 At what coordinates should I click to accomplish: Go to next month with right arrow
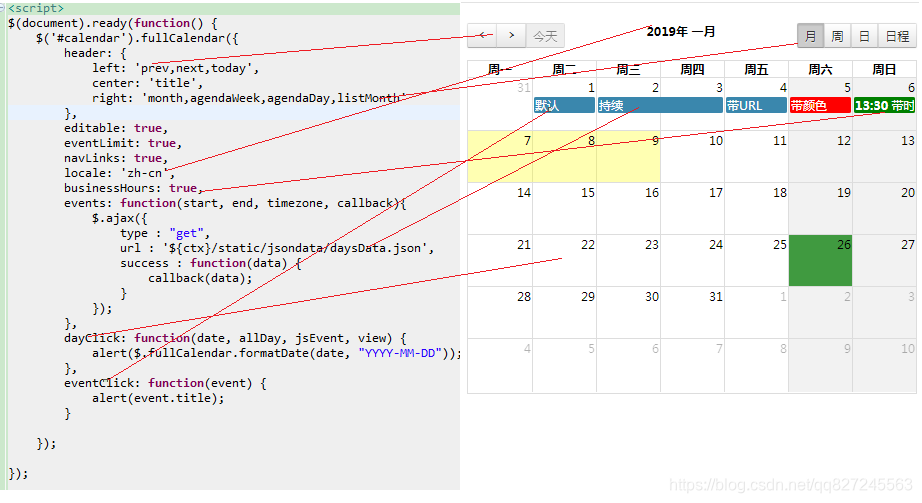pos(512,35)
